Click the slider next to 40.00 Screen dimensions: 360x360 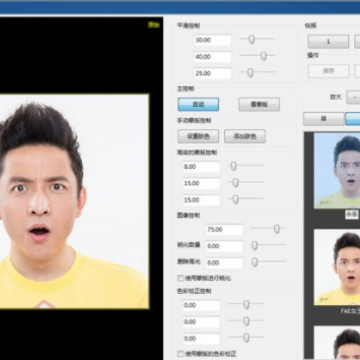click(x=257, y=56)
